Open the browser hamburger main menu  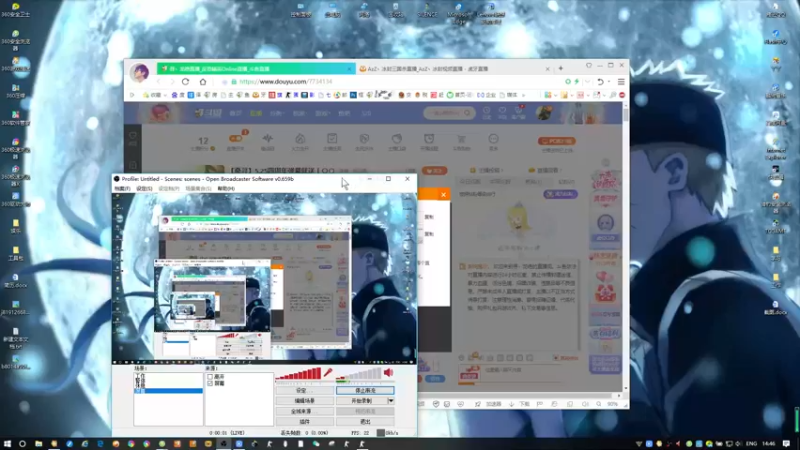coord(621,82)
